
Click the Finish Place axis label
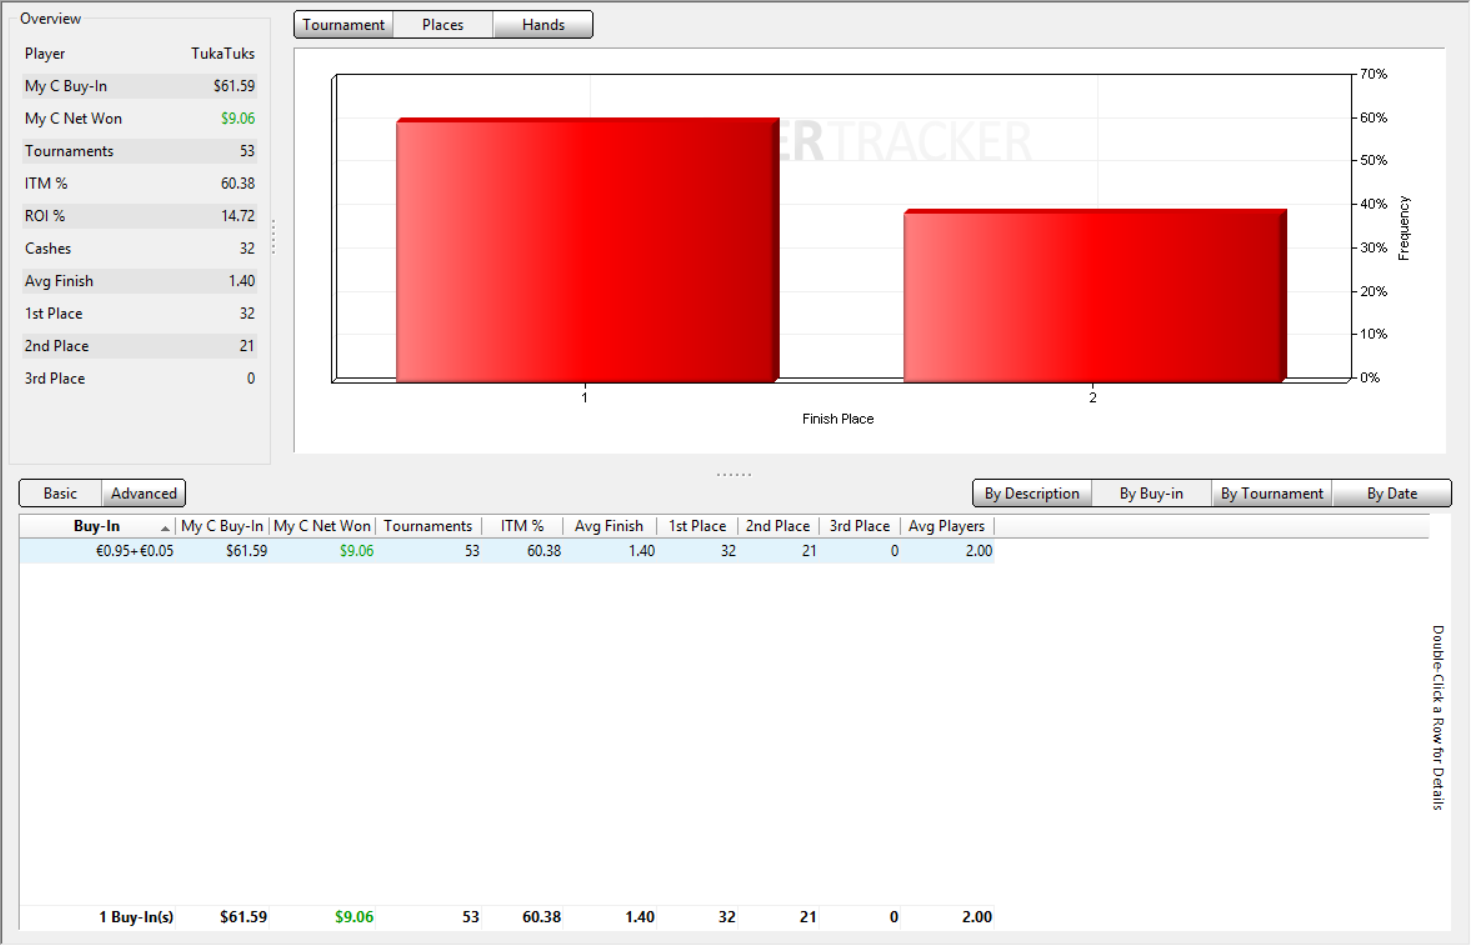(x=838, y=419)
